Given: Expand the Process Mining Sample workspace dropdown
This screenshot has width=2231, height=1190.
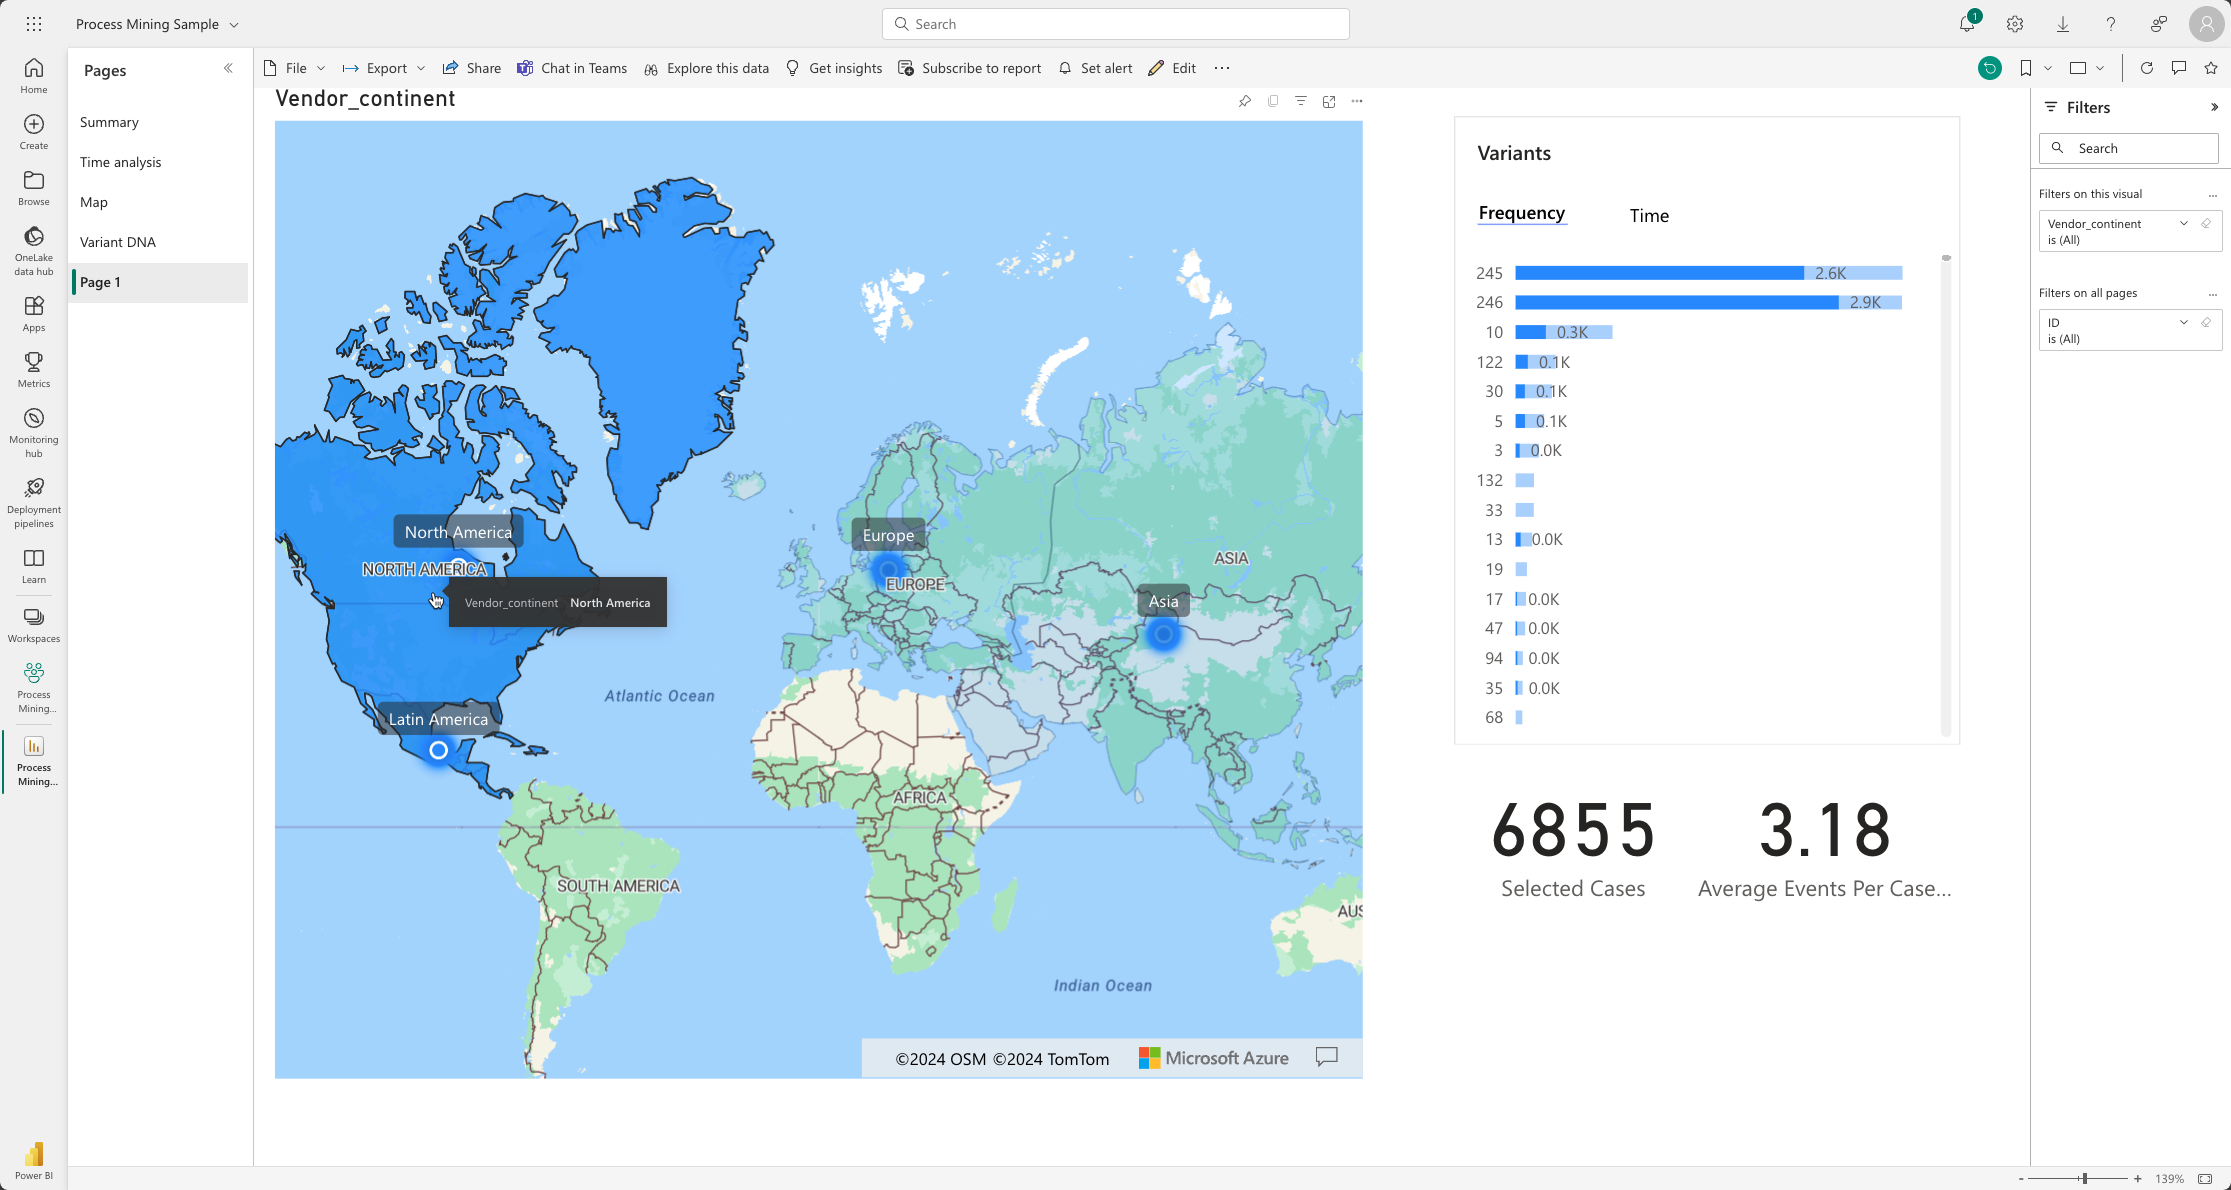Looking at the screenshot, I should (234, 24).
